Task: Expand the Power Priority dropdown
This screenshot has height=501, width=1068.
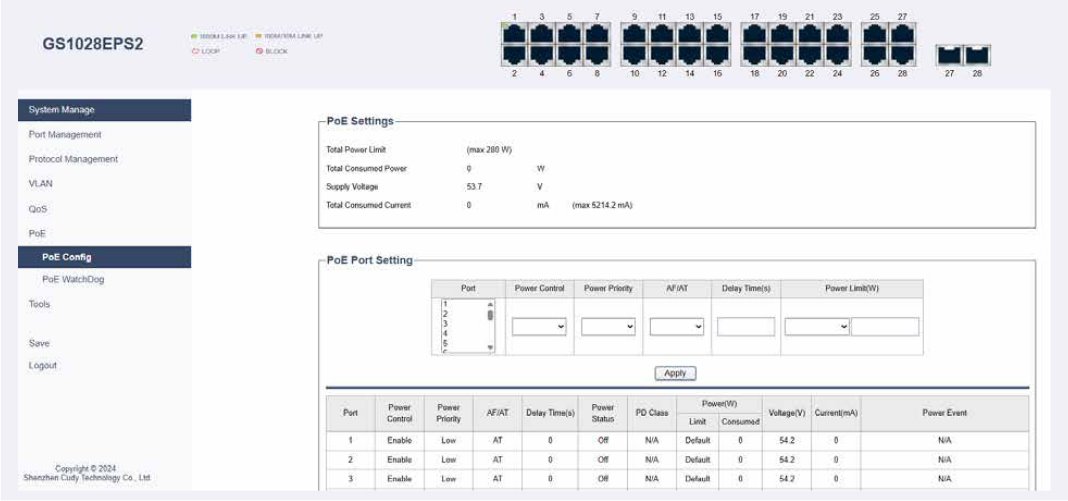Action: (x=609, y=327)
